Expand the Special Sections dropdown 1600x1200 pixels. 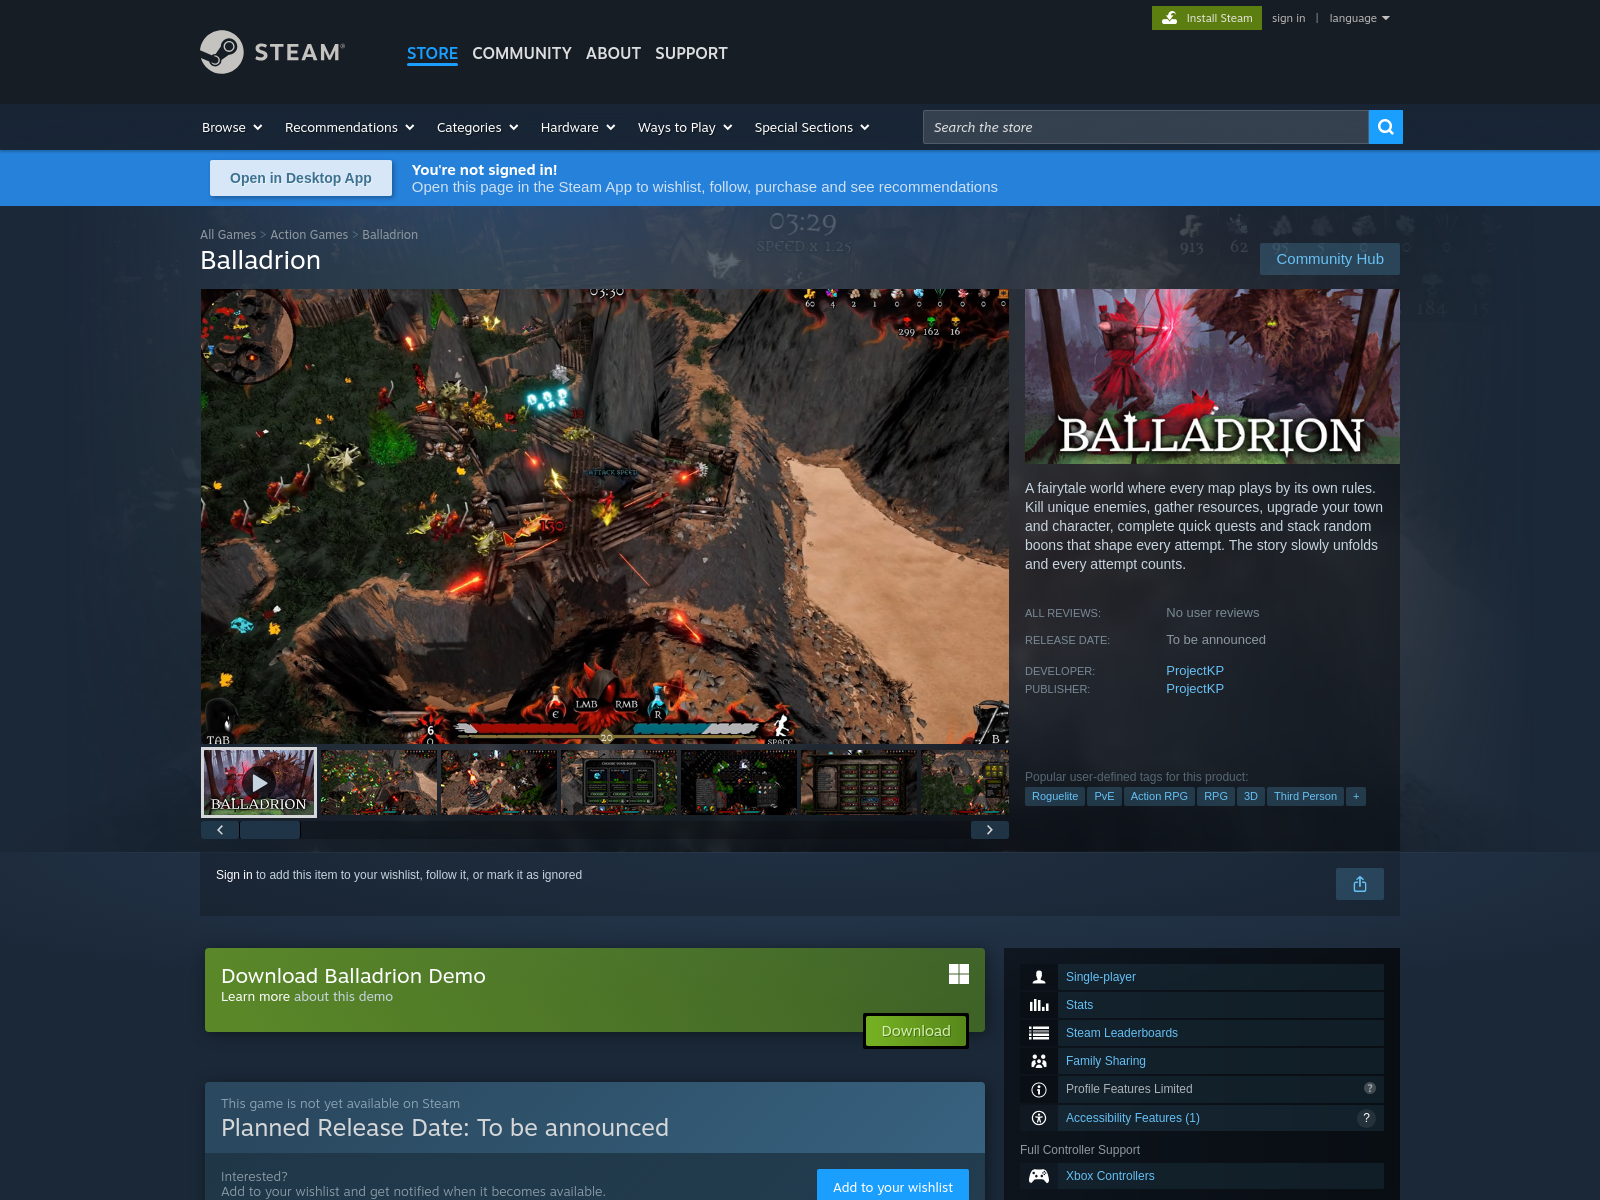812,127
